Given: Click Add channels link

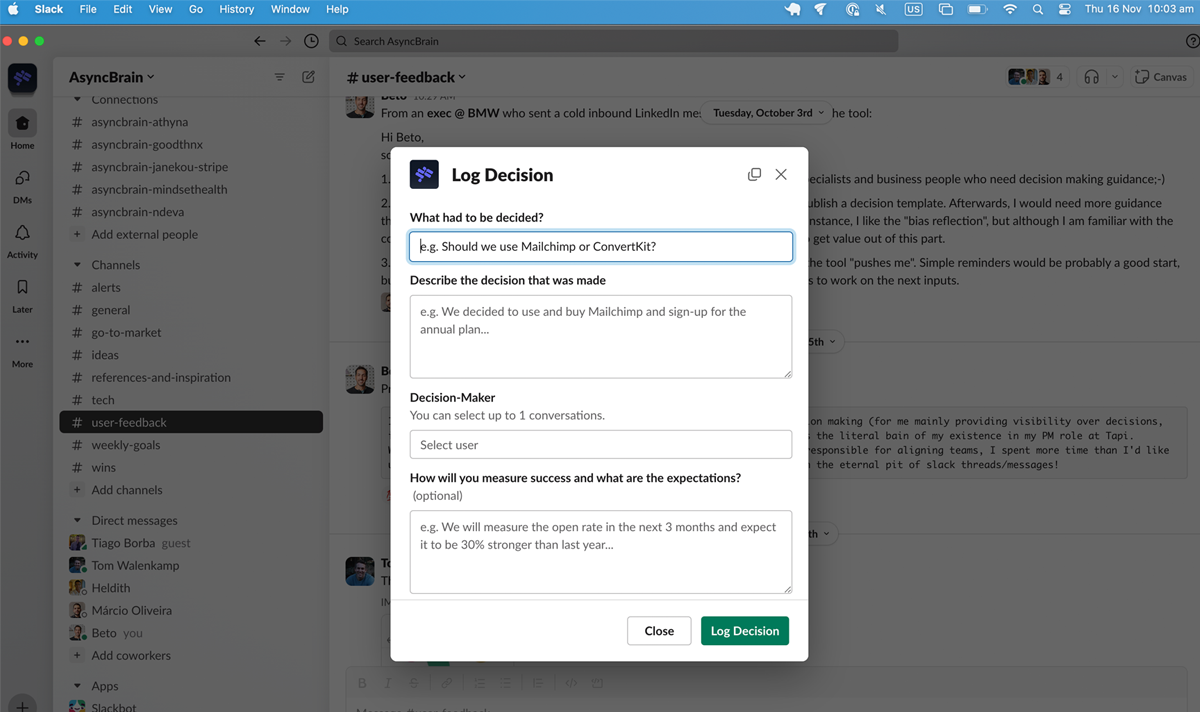Looking at the screenshot, I should [126, 490].
